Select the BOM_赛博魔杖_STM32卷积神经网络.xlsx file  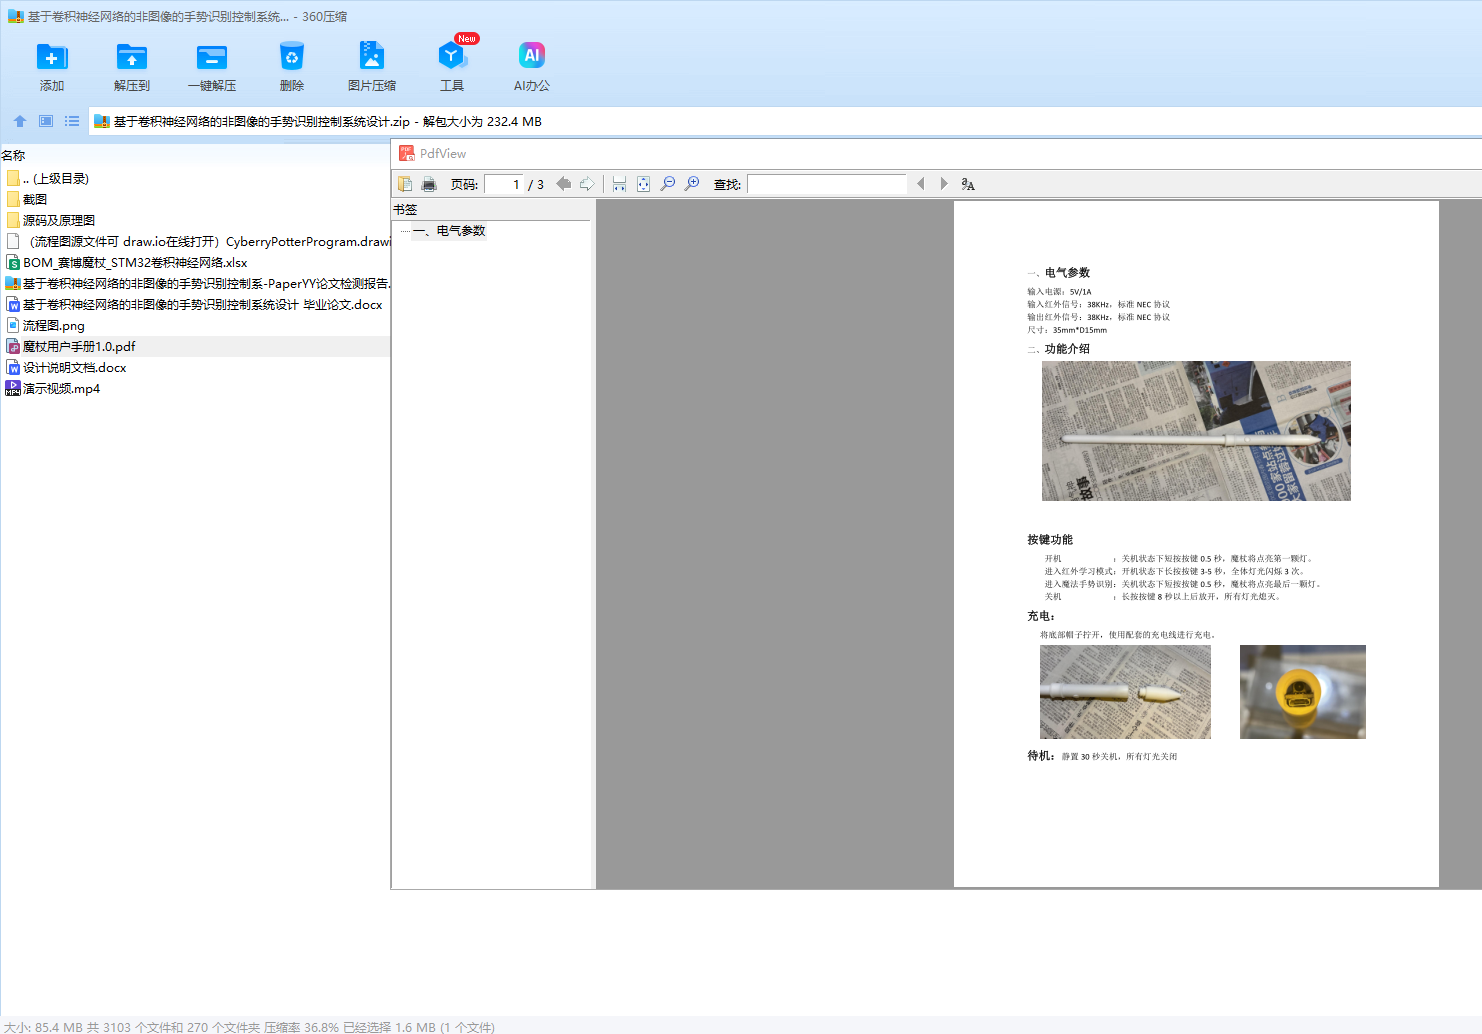click(195, 263)
